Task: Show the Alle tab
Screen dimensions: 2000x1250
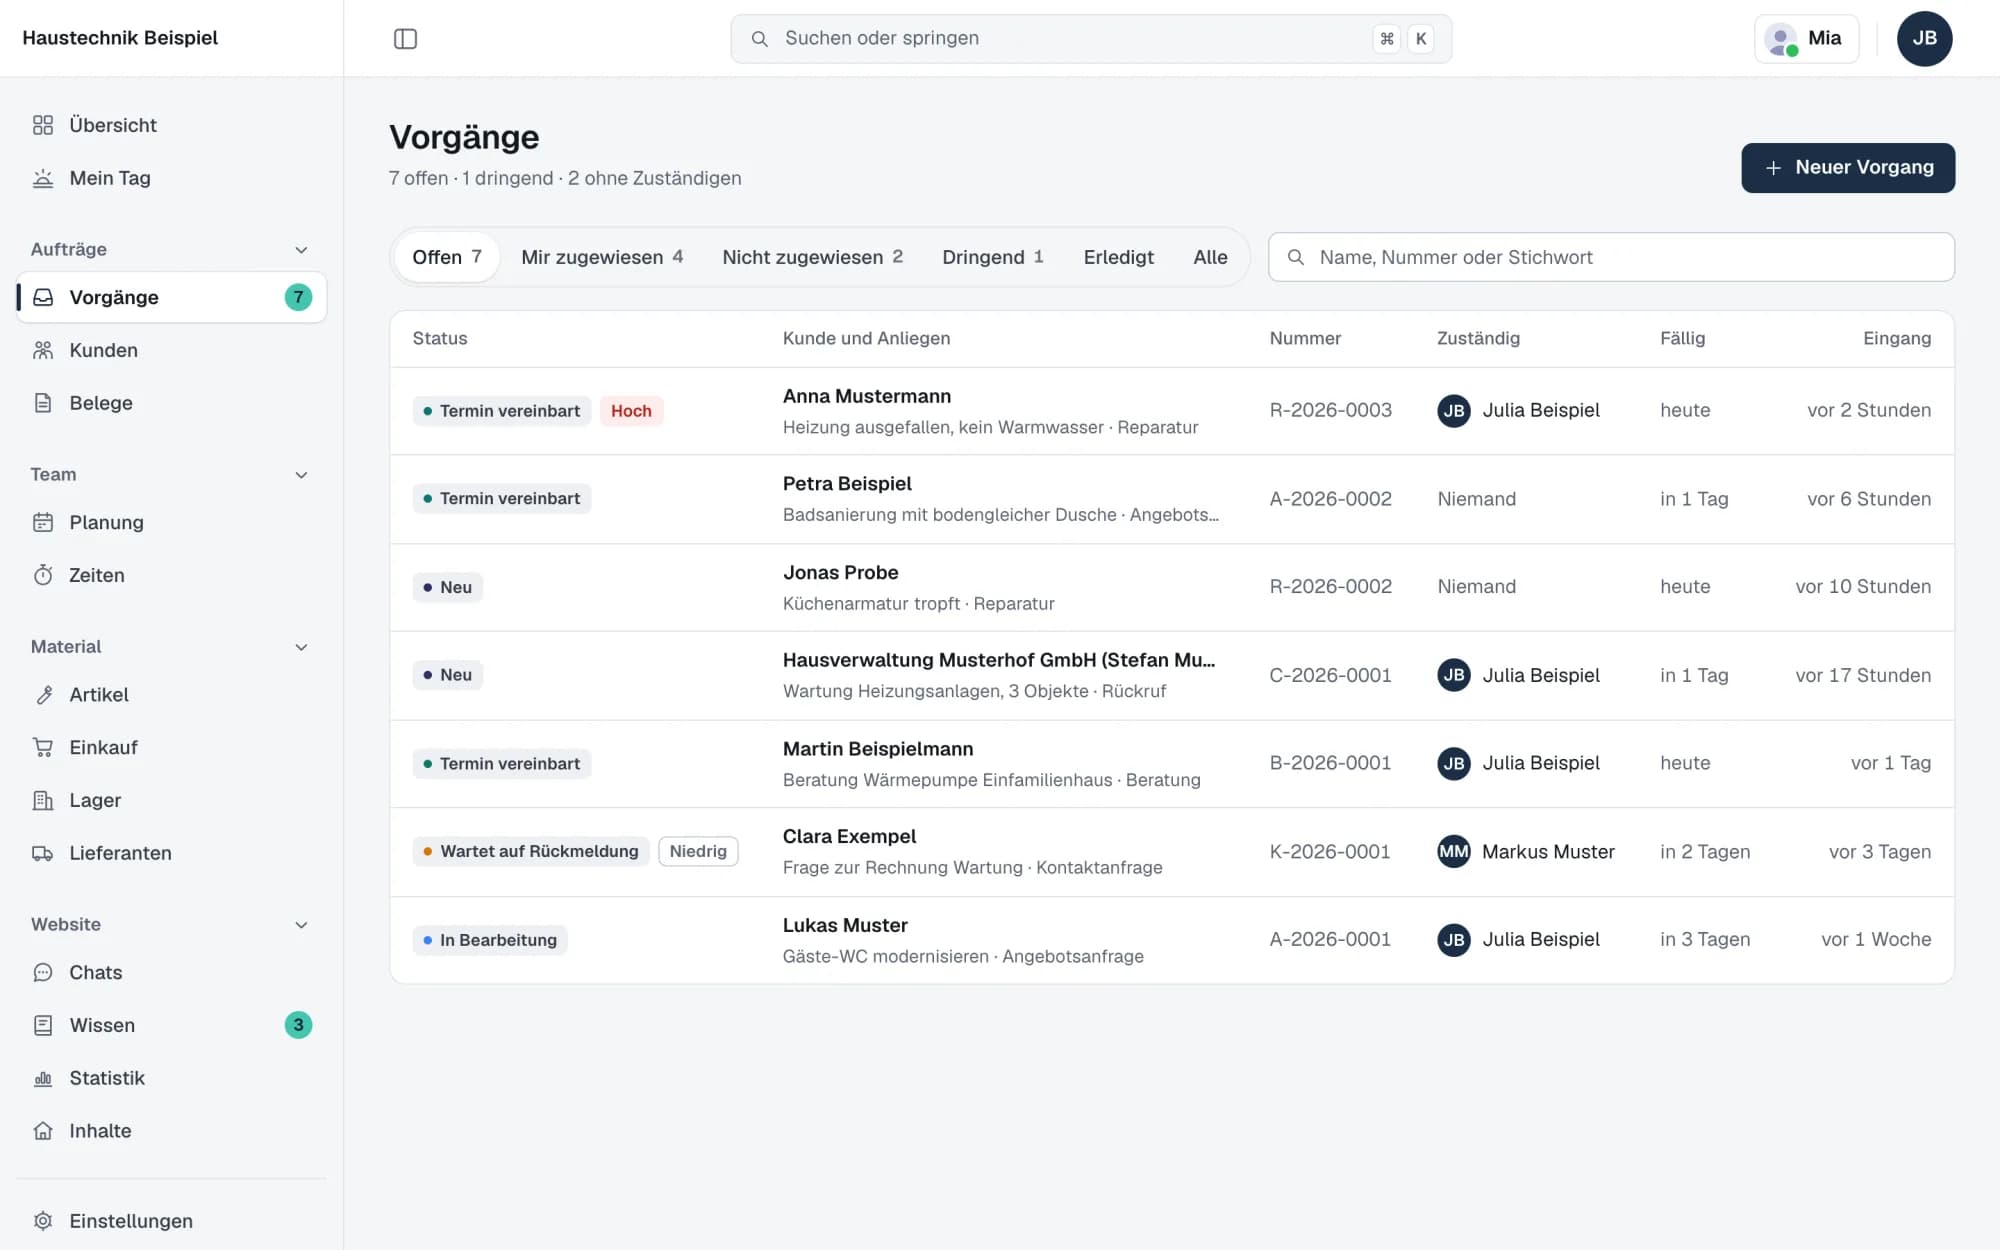Action: point(1210,257)
